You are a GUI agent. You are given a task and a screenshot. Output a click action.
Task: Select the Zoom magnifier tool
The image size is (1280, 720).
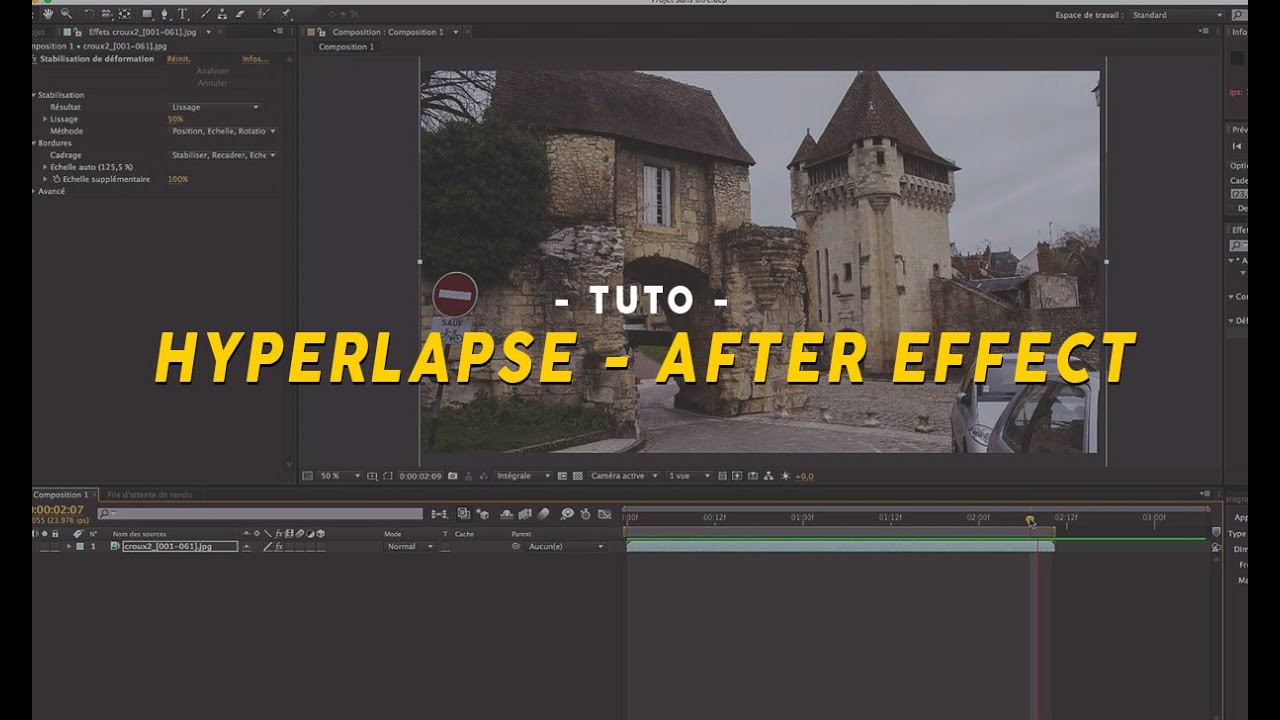click(x=66, y=14)
